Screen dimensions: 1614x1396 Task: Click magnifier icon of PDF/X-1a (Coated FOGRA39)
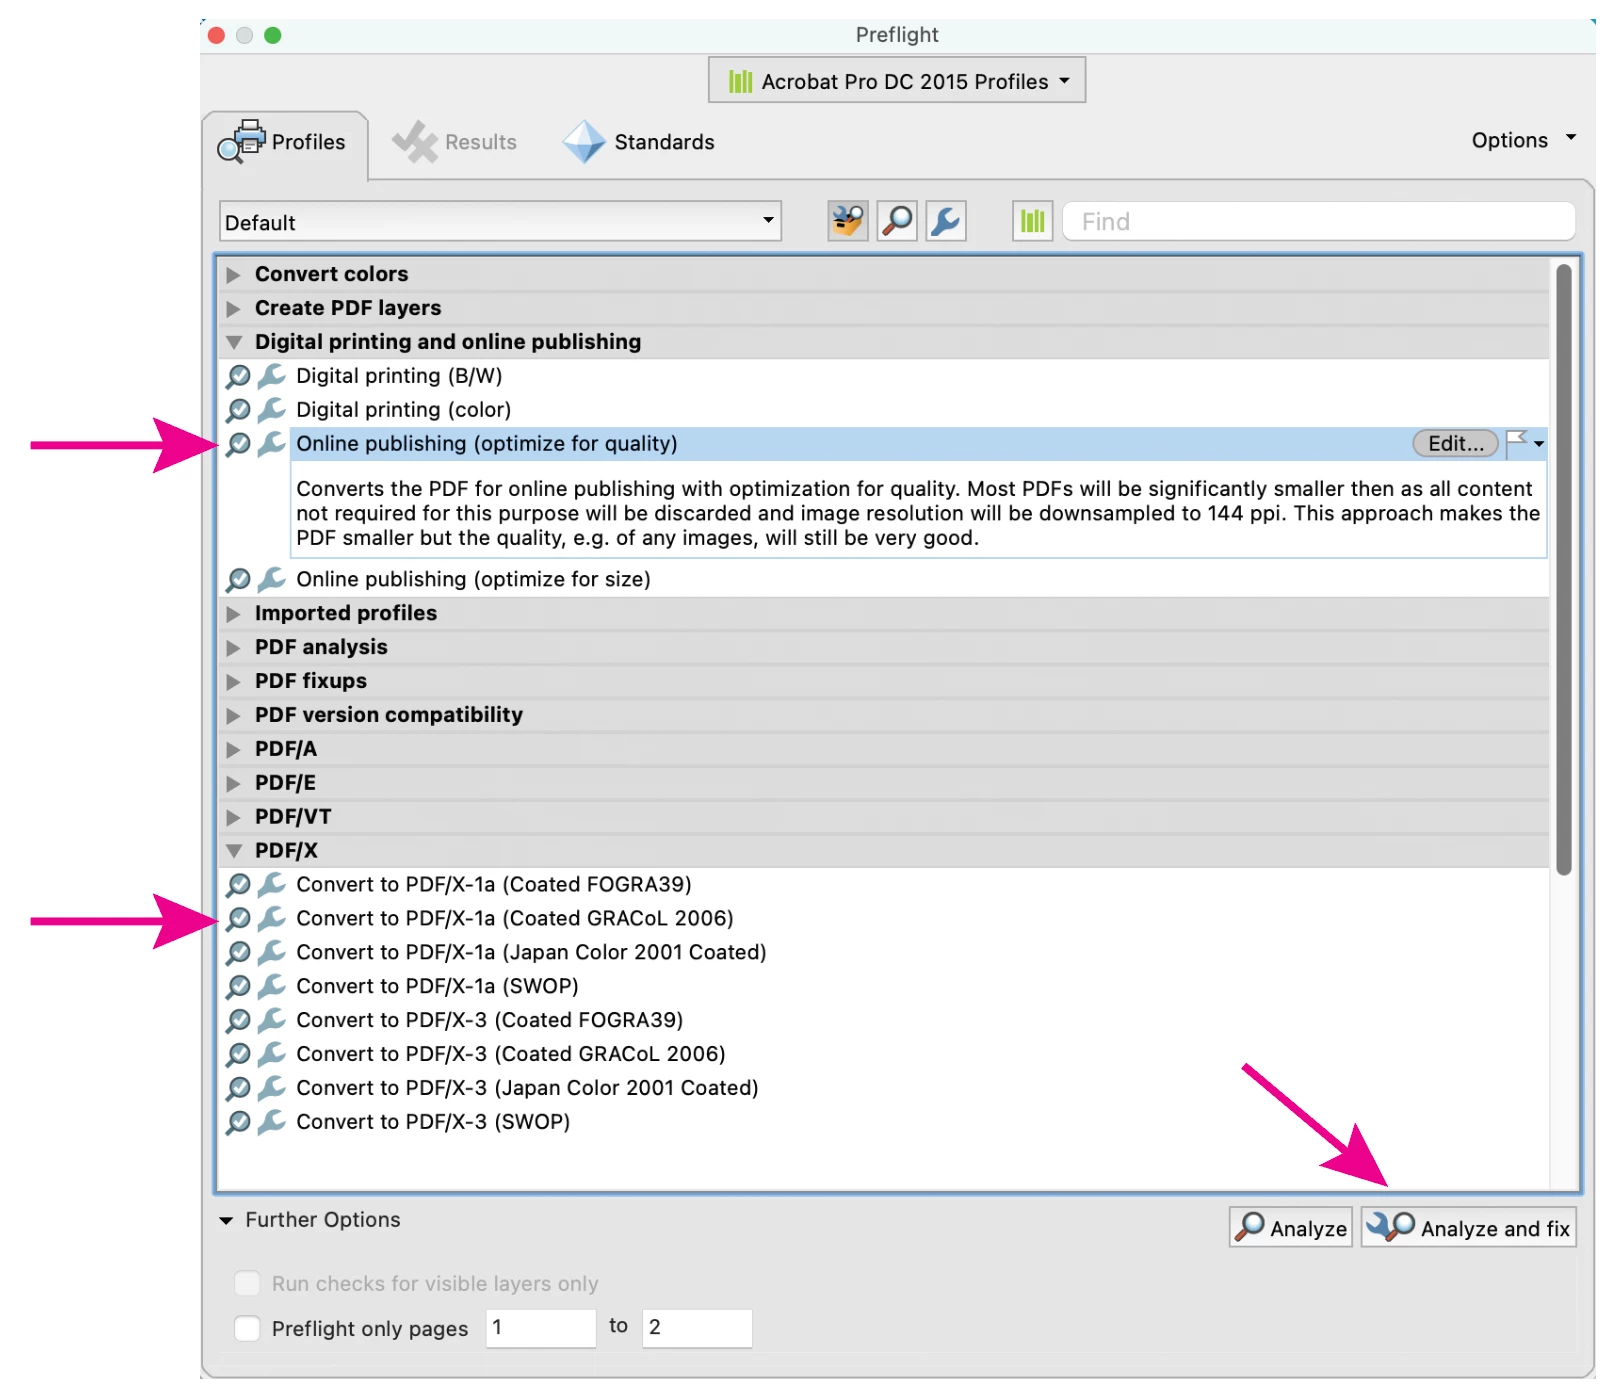238,885
